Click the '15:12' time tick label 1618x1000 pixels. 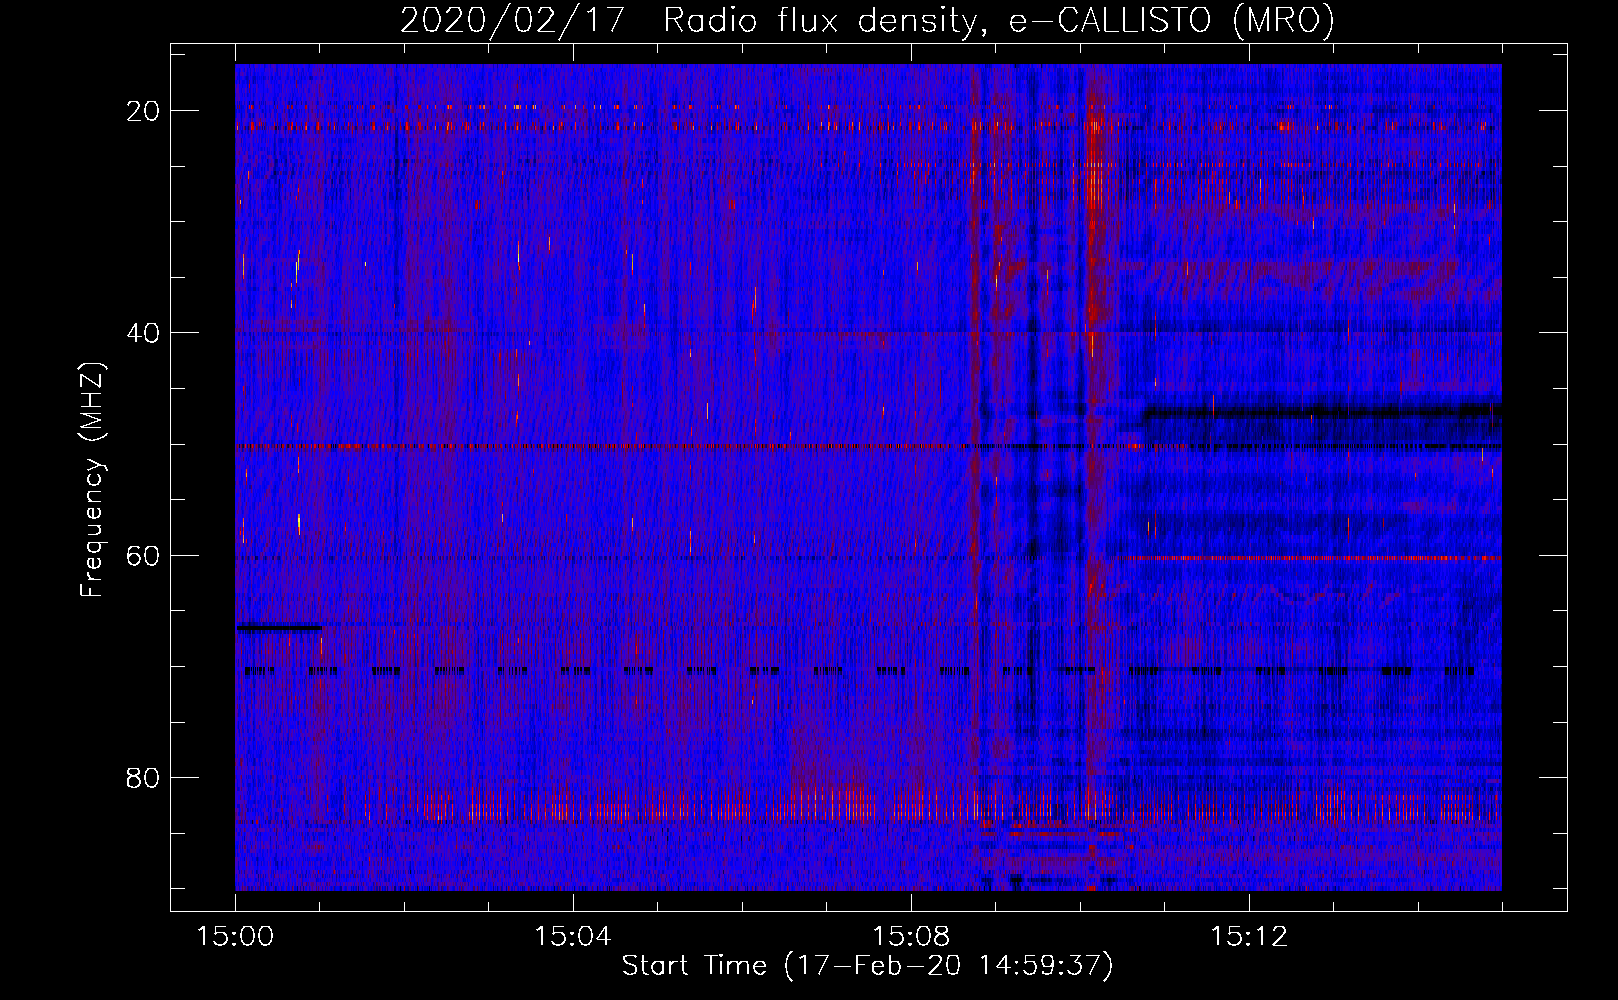[1248, 937]
